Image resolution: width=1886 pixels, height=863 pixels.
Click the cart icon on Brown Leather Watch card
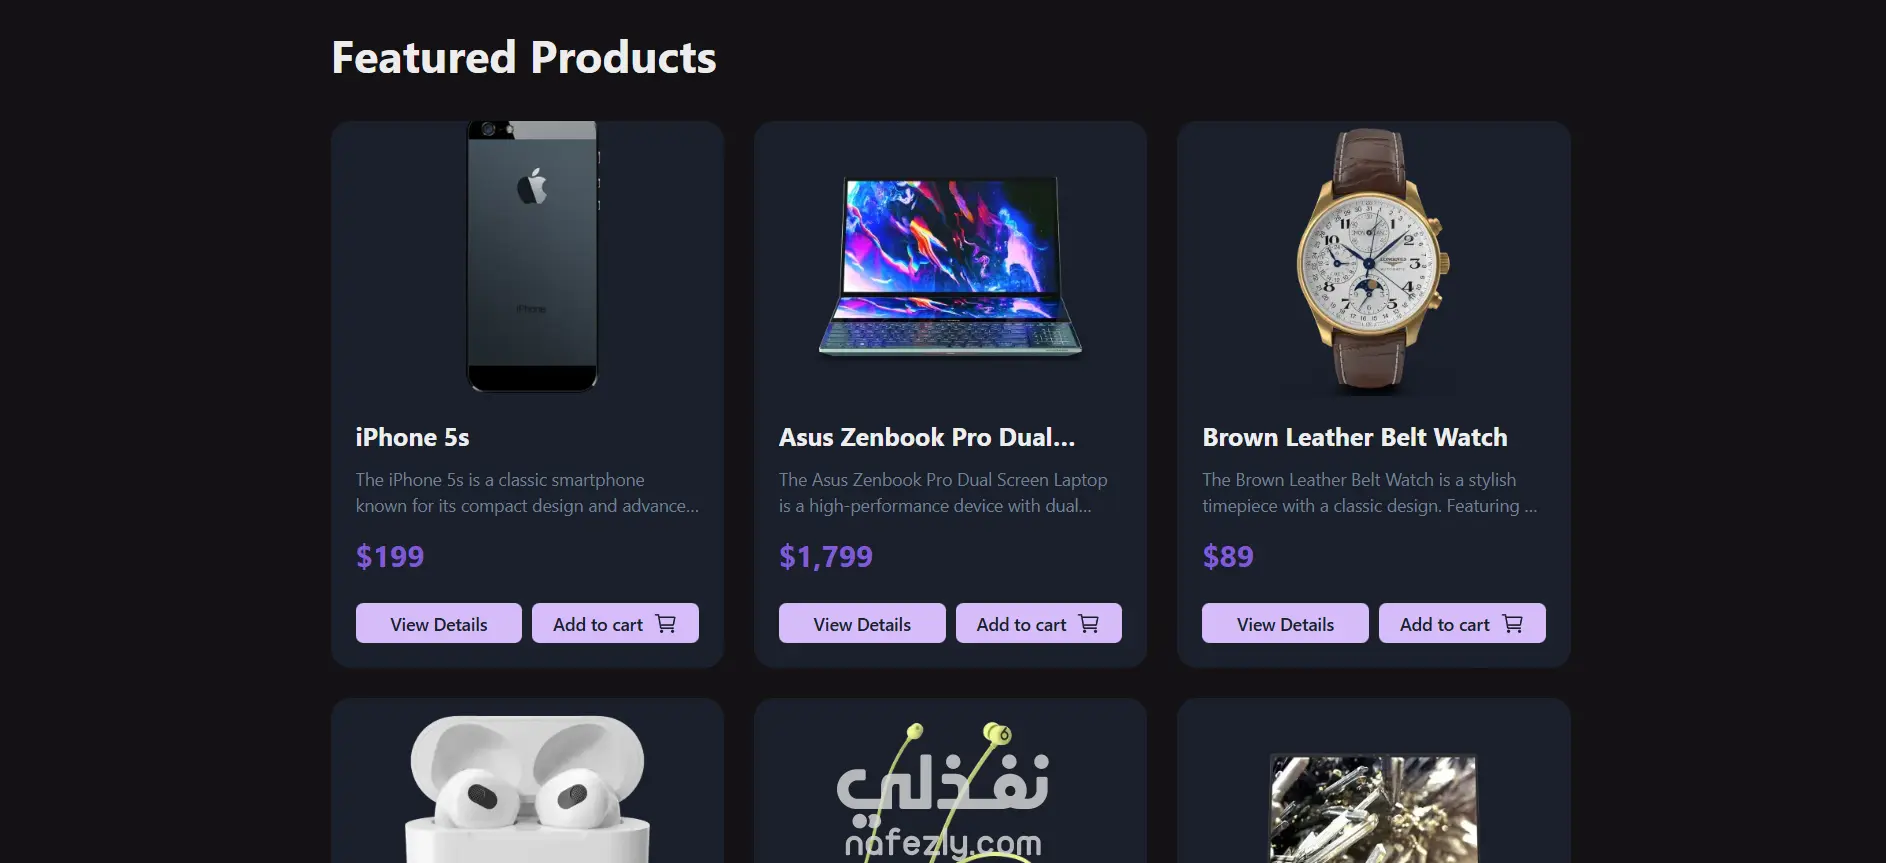[x=1513, y=624]
